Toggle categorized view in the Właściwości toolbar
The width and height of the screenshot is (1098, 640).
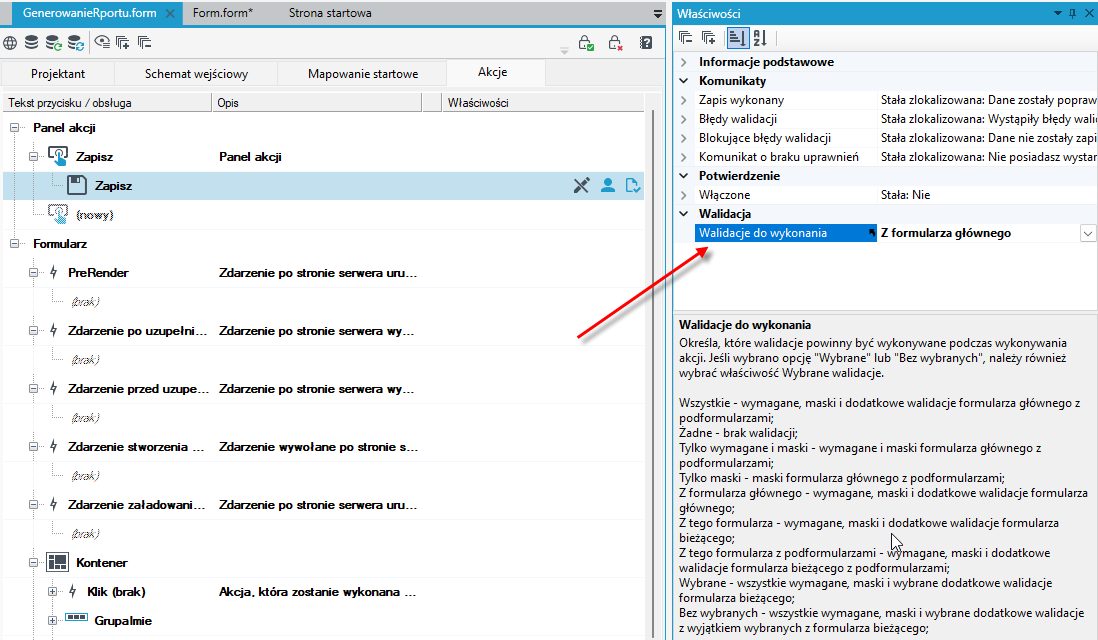737,38
